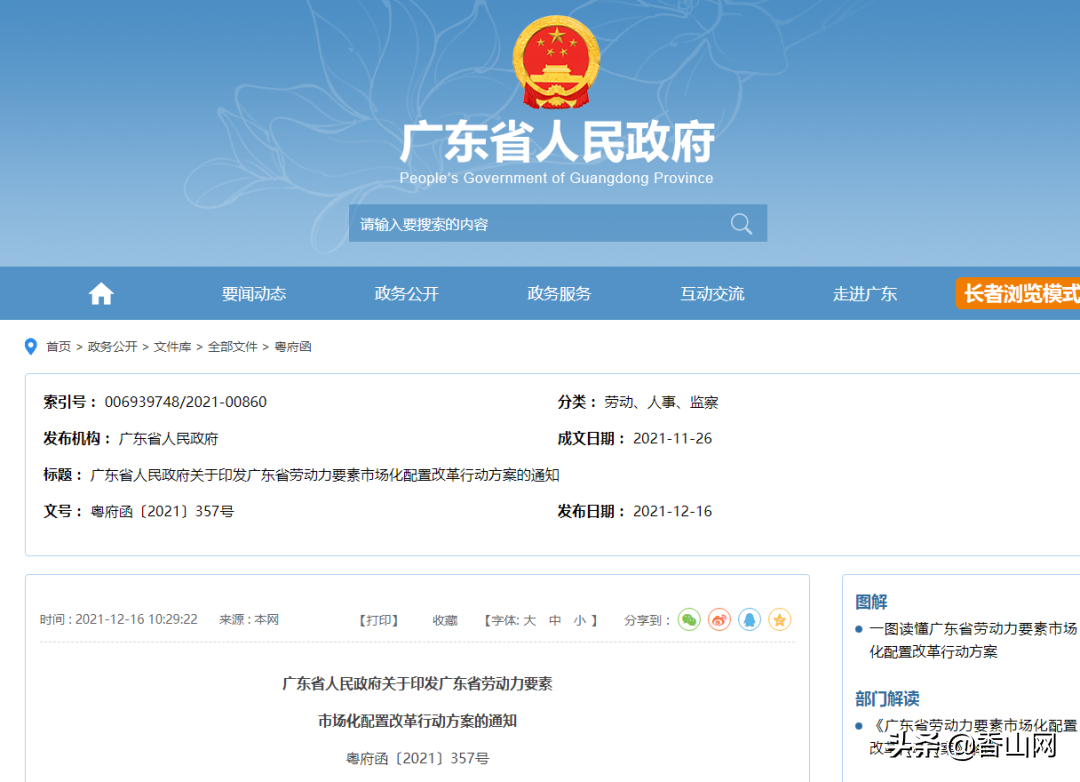Image resolution: width=1080 pixels, height=782 pixels.
Task: Go to 全部文件 in breadcrumb
Action: click(233, 347)
